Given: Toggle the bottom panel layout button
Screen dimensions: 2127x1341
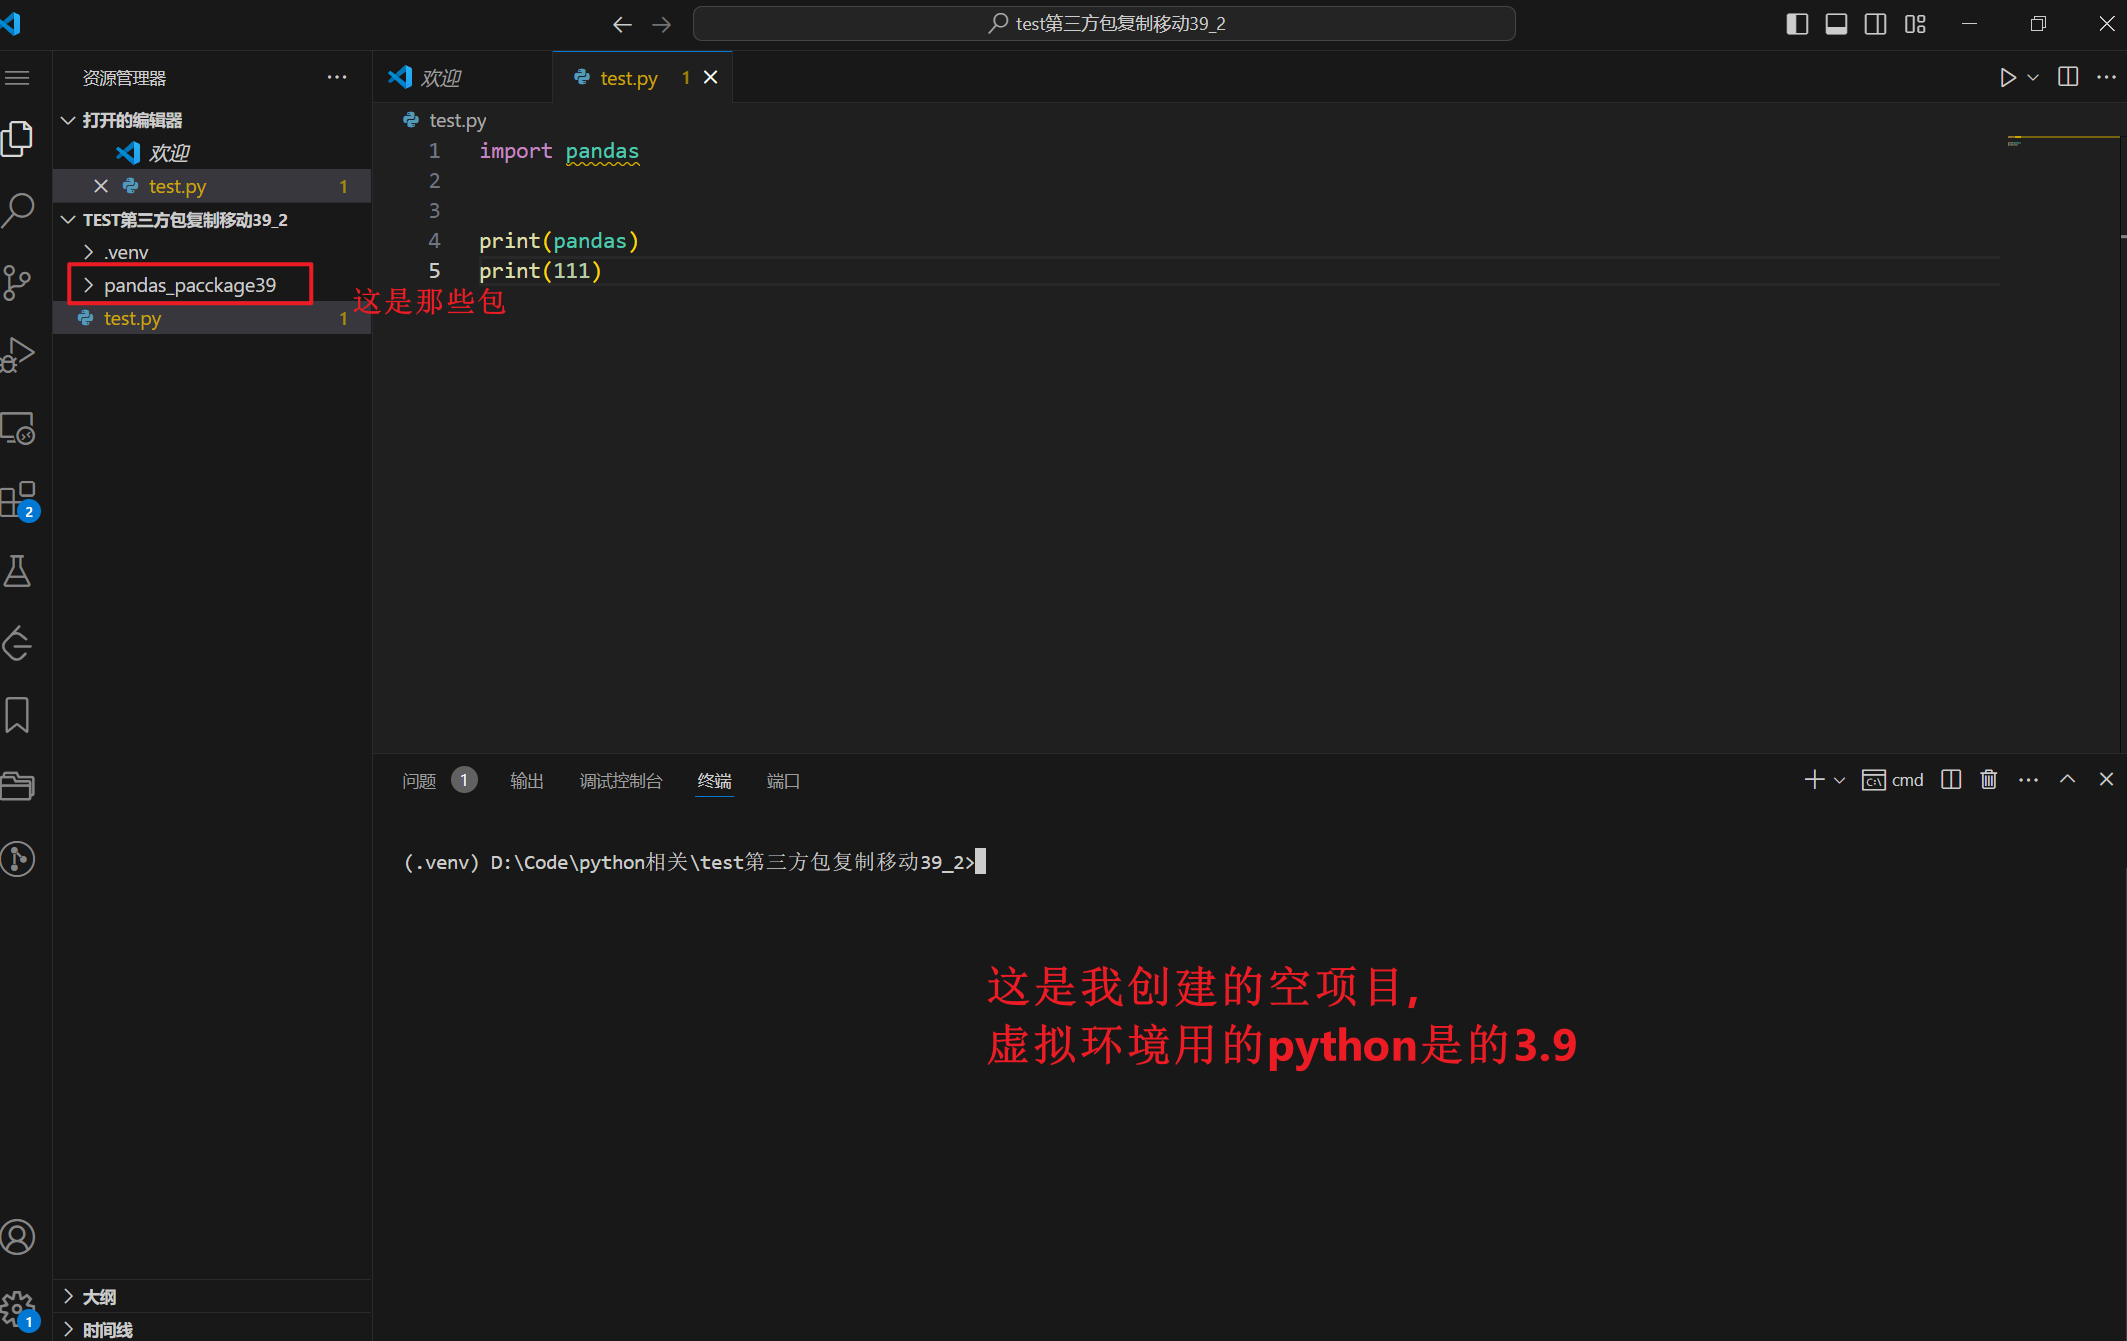Looking at the screenshot, I should click(1836, 24).
